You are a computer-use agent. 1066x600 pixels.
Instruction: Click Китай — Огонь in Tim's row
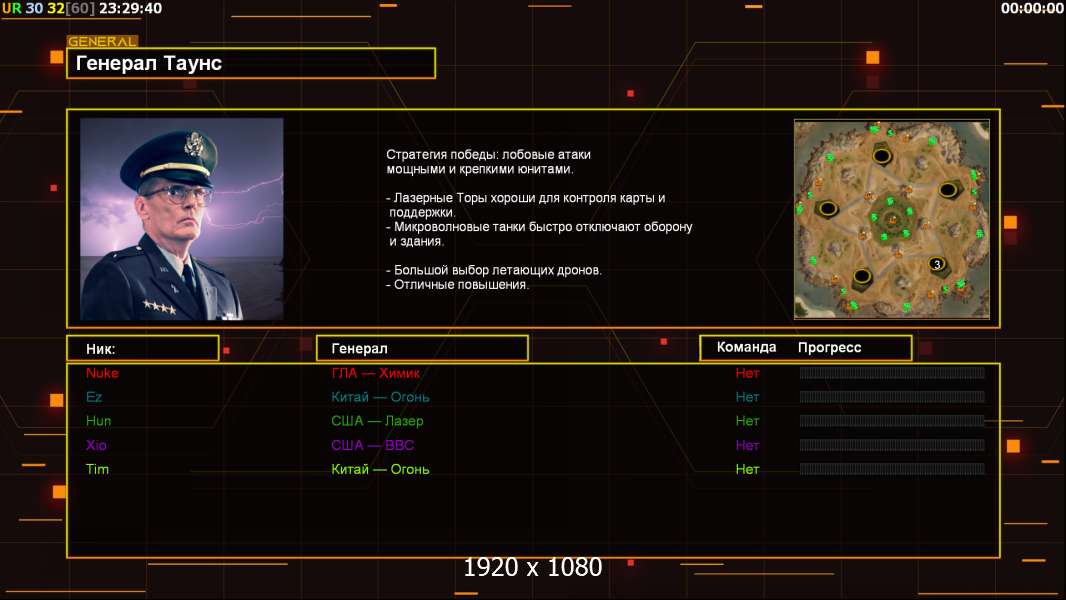380,469
